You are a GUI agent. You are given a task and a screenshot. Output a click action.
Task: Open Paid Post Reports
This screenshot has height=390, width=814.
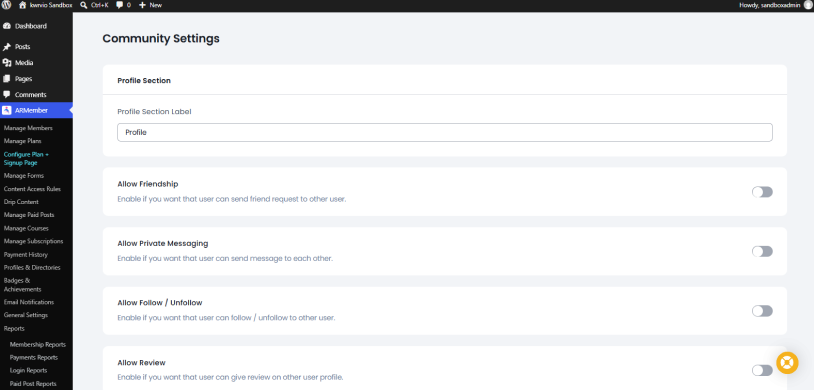(33, 384)
